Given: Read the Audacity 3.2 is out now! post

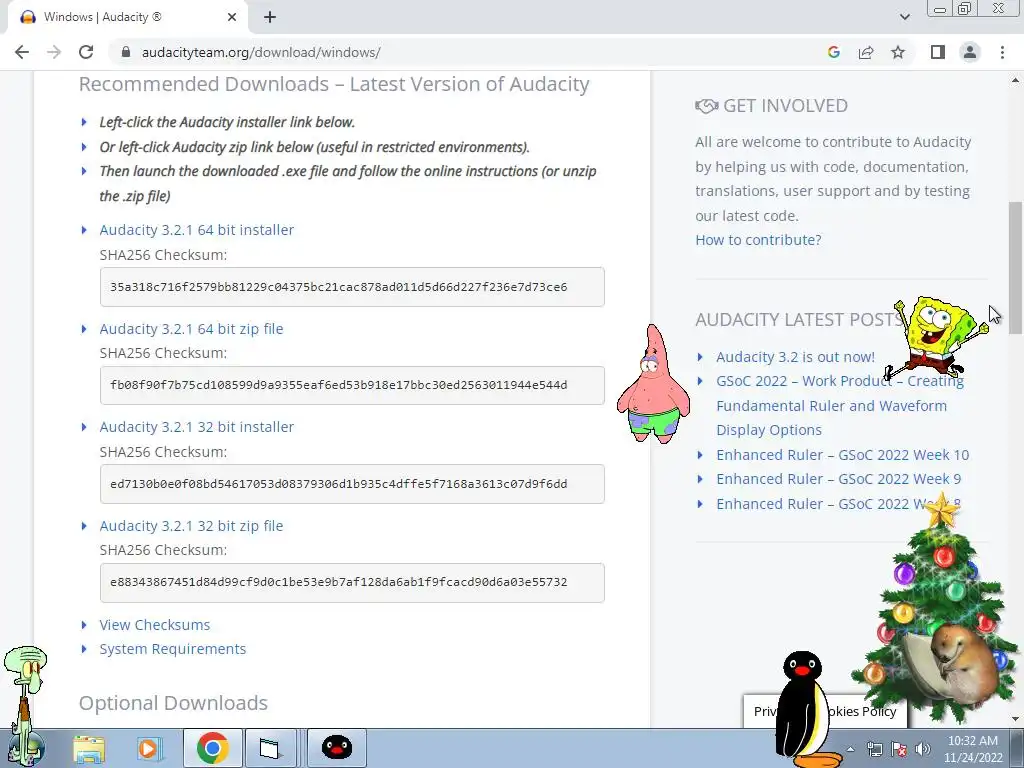Looking at the screenshot, I should click(795, 357).
